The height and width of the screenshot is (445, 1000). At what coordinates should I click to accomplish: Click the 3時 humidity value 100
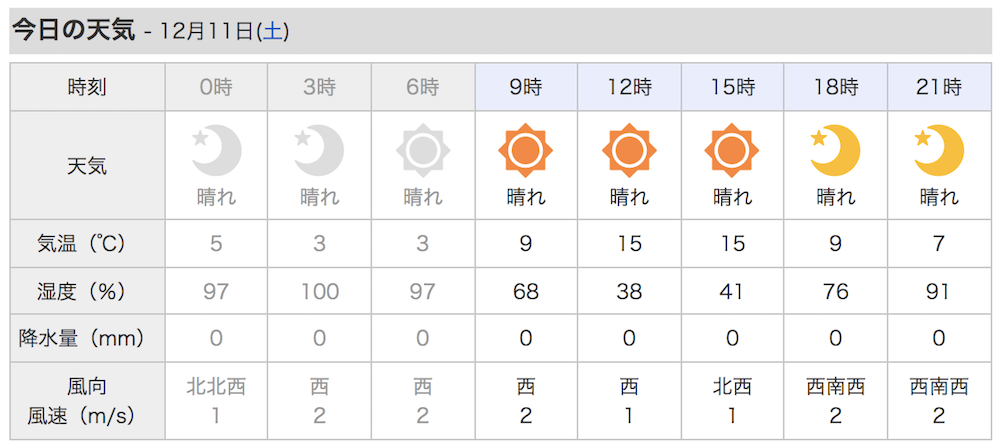tap(319, 291)
